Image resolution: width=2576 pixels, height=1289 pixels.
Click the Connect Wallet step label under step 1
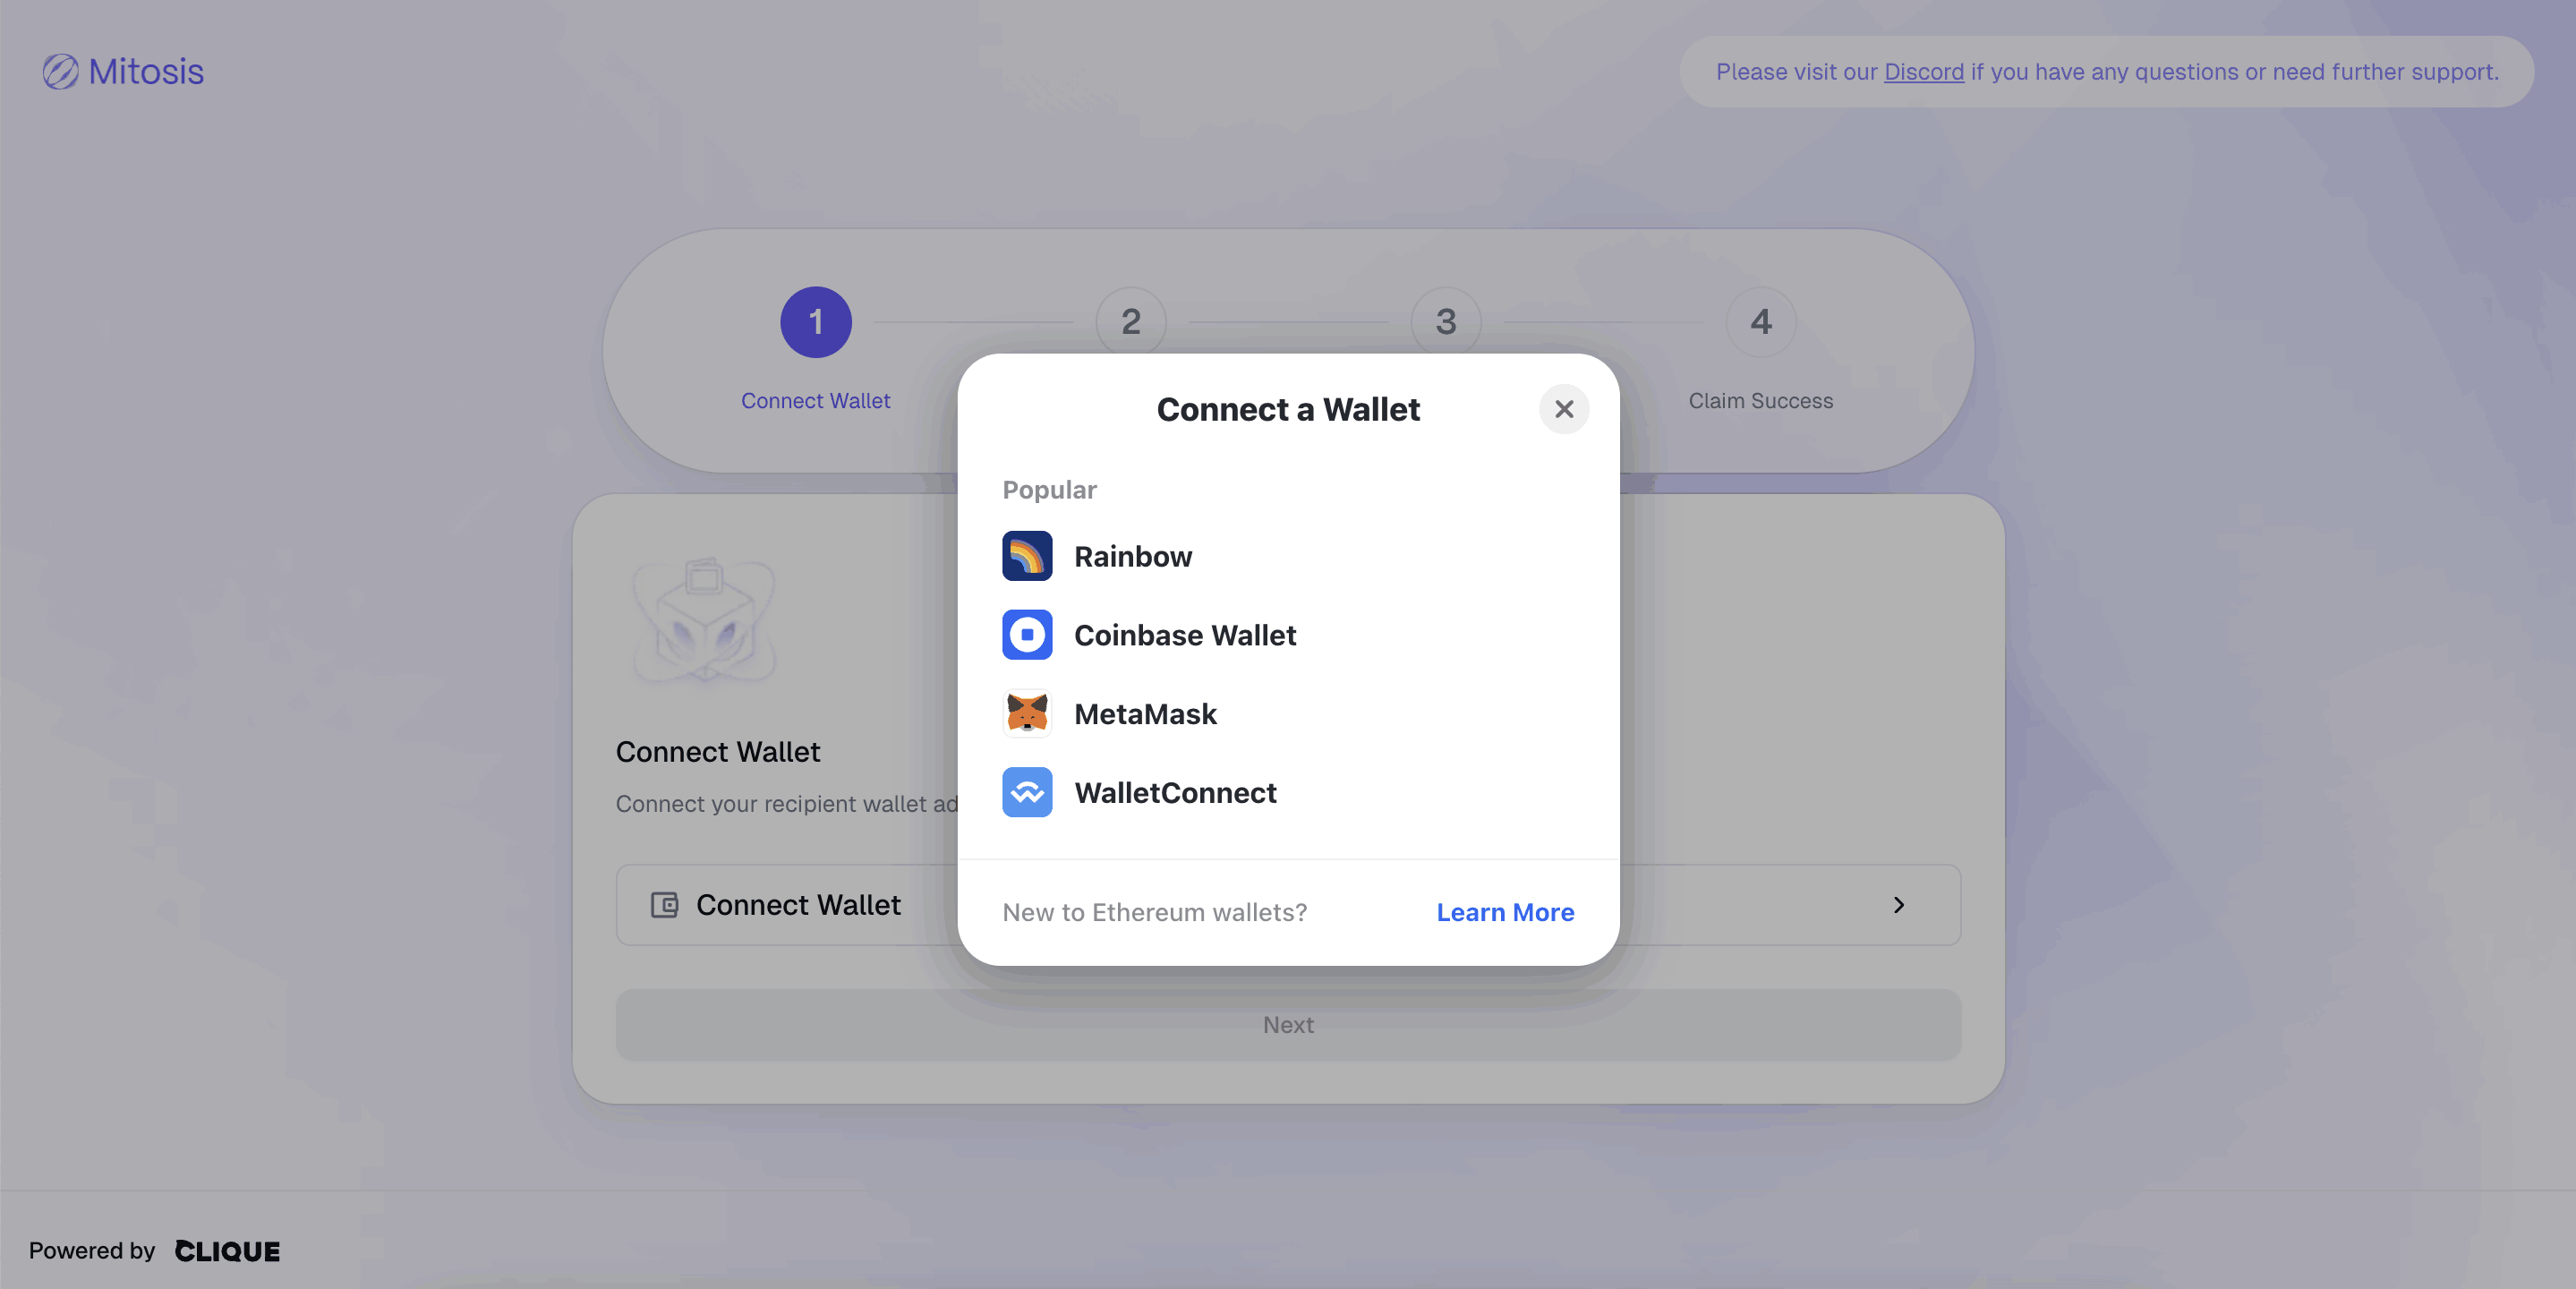(x=815, y=401)
